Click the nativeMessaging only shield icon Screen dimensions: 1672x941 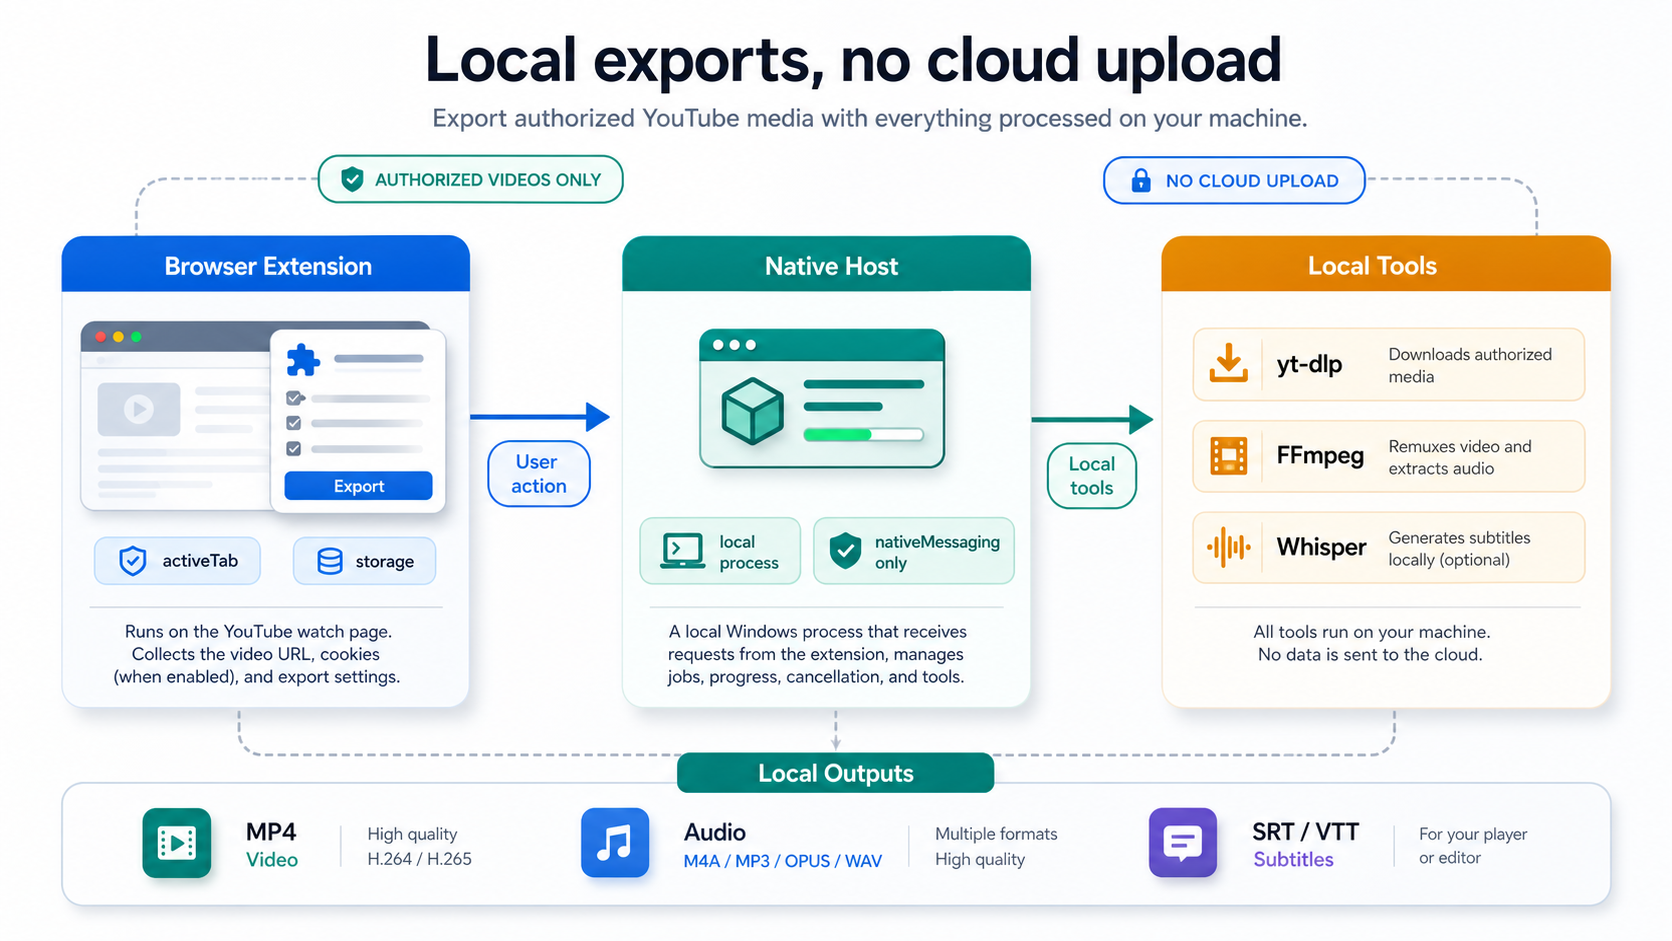point(846,551)
